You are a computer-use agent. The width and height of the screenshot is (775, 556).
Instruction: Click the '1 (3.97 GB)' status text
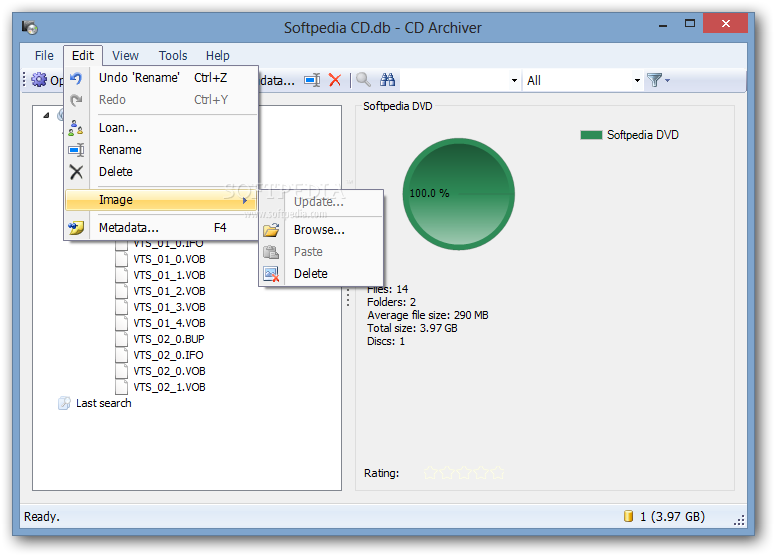click(x=672, y=516)
